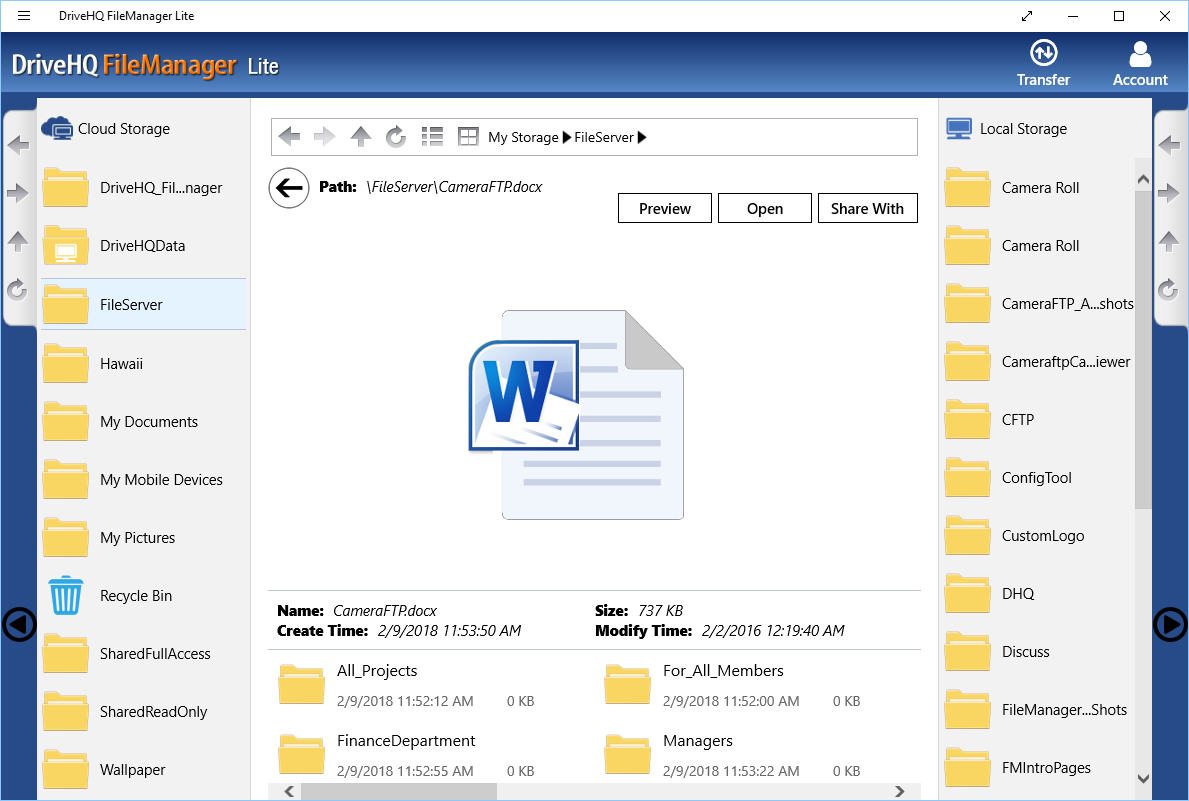Open CameraFTP.docx with the Open button

[764, 208]
